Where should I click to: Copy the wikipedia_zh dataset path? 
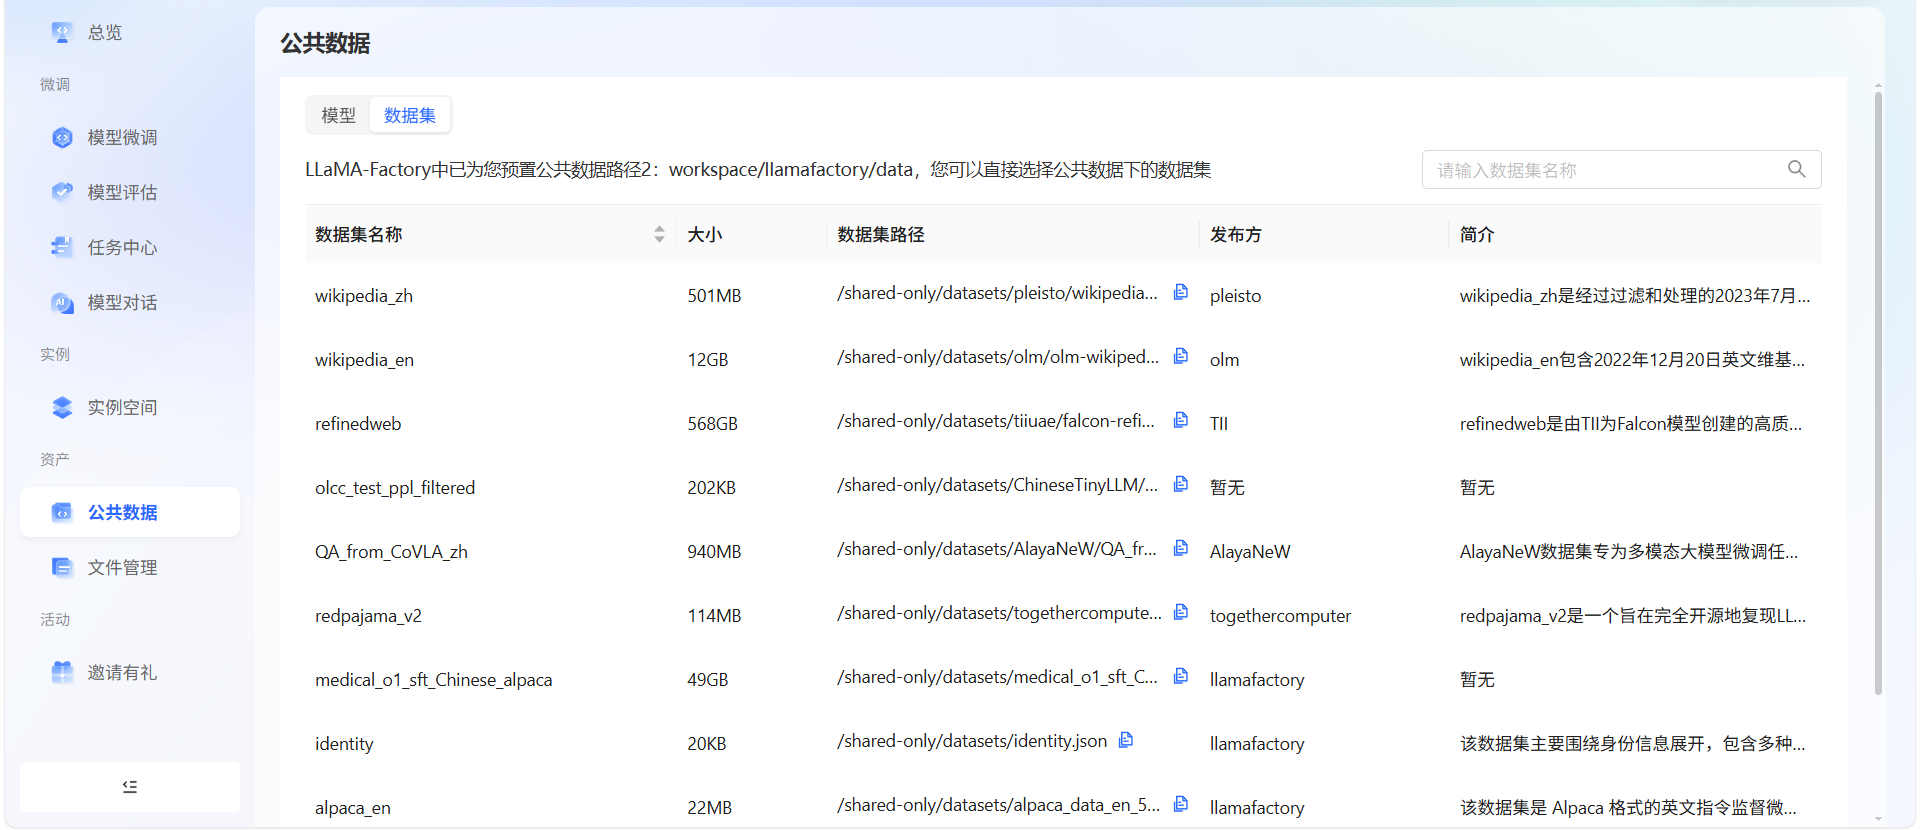[1181, 292]
